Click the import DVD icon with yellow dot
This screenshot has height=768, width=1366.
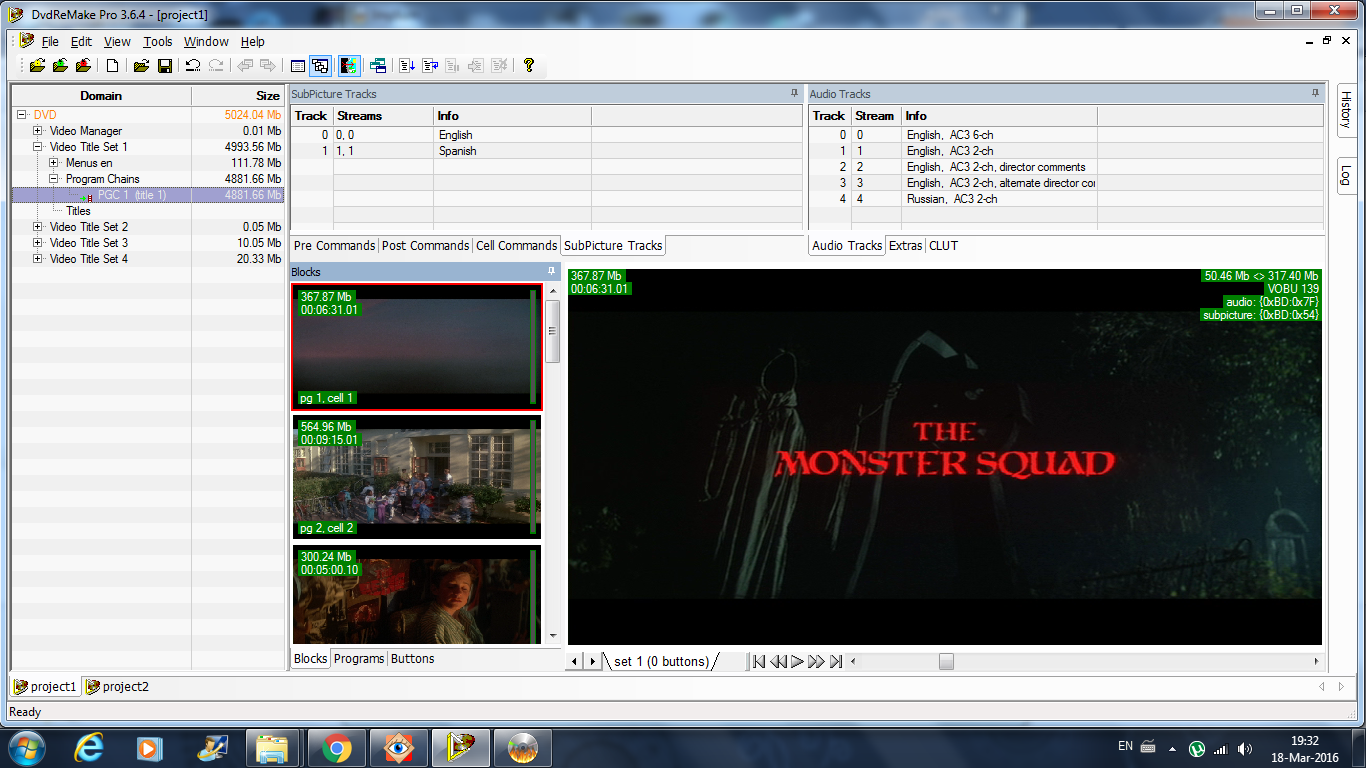click(37, 66)
